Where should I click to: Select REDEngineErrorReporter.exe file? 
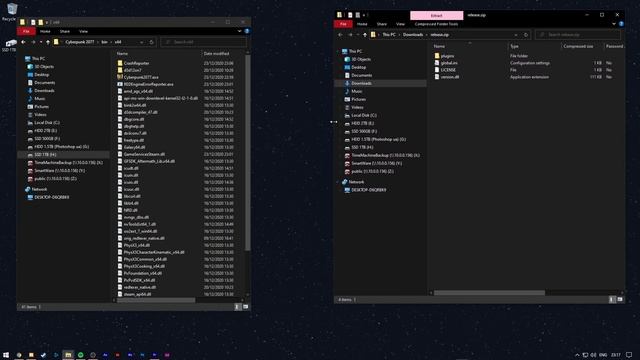coord(144,84)
